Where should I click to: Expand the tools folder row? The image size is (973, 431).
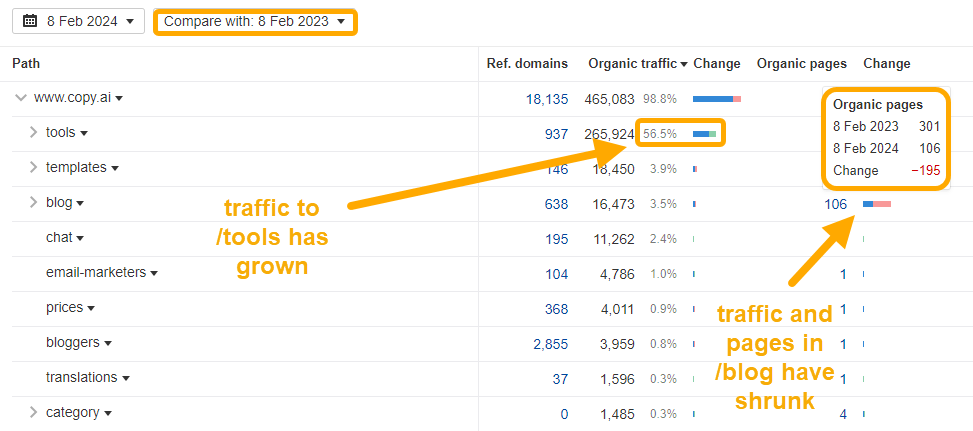pyautogui.click(x=33, y=133)
